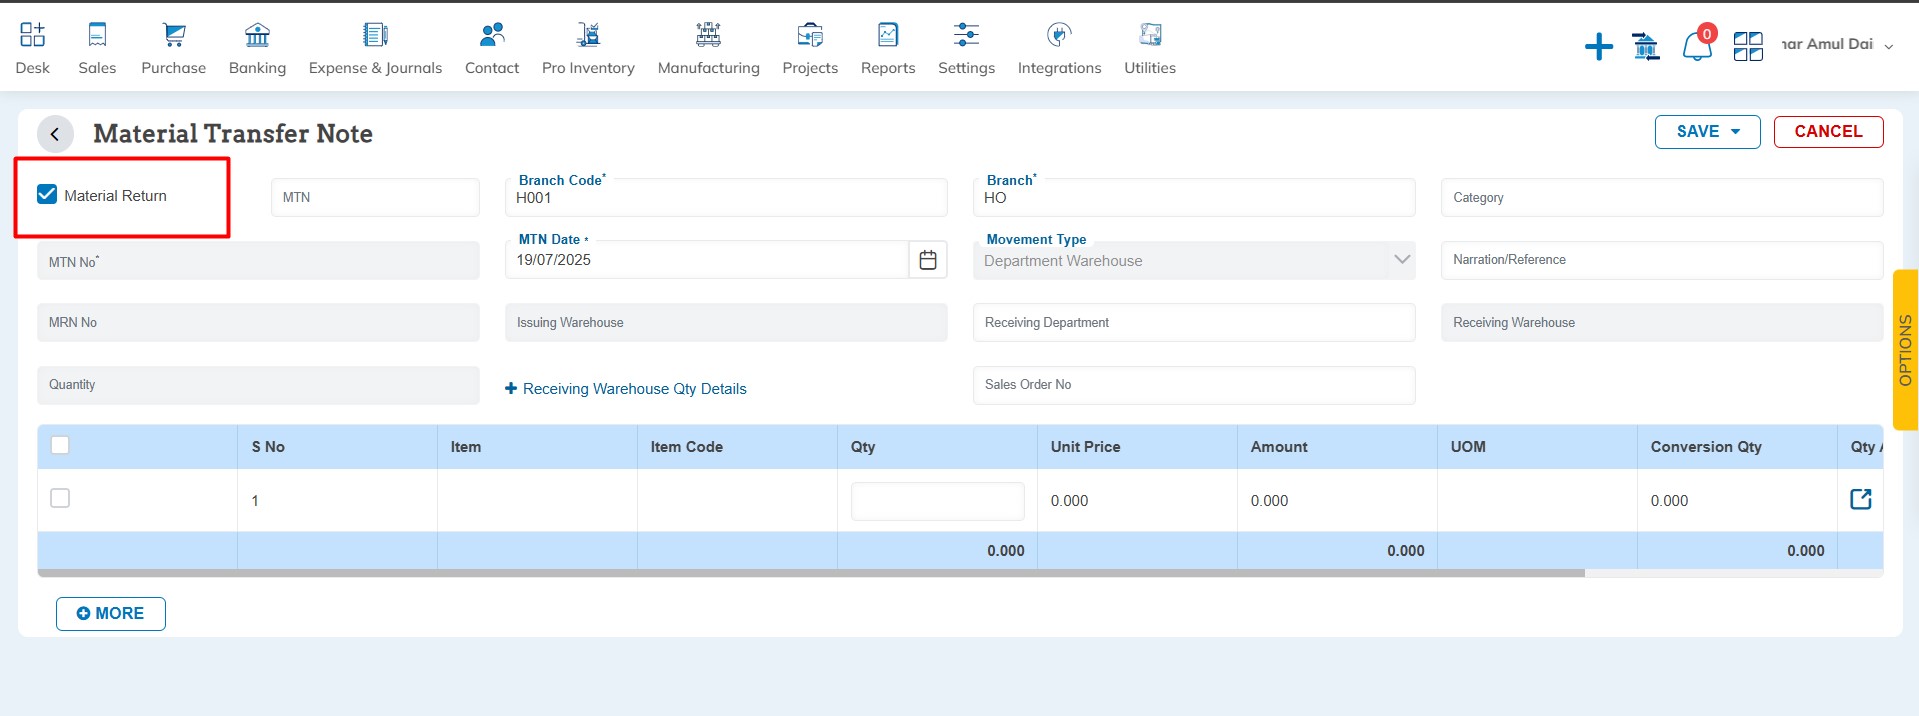The width and height of the screenshot is (1919, 716).
Task: Open the Desk module icon
Action: tap(32, 35)
